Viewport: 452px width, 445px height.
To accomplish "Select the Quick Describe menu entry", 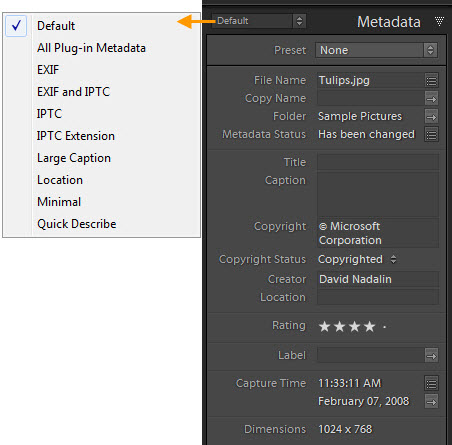I will pos(77,224).
